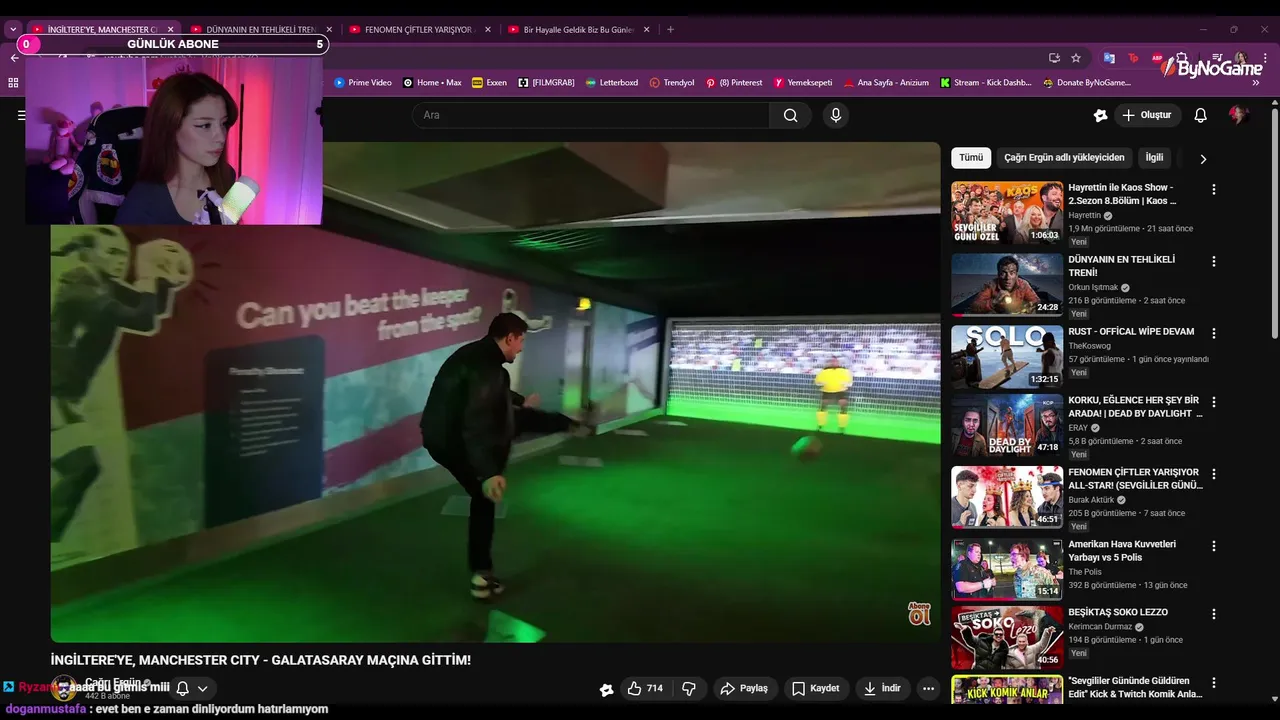Close the Bir Hayalle Geldik tab
This screenshot has width=1280, height=720.
click(647, 30)
